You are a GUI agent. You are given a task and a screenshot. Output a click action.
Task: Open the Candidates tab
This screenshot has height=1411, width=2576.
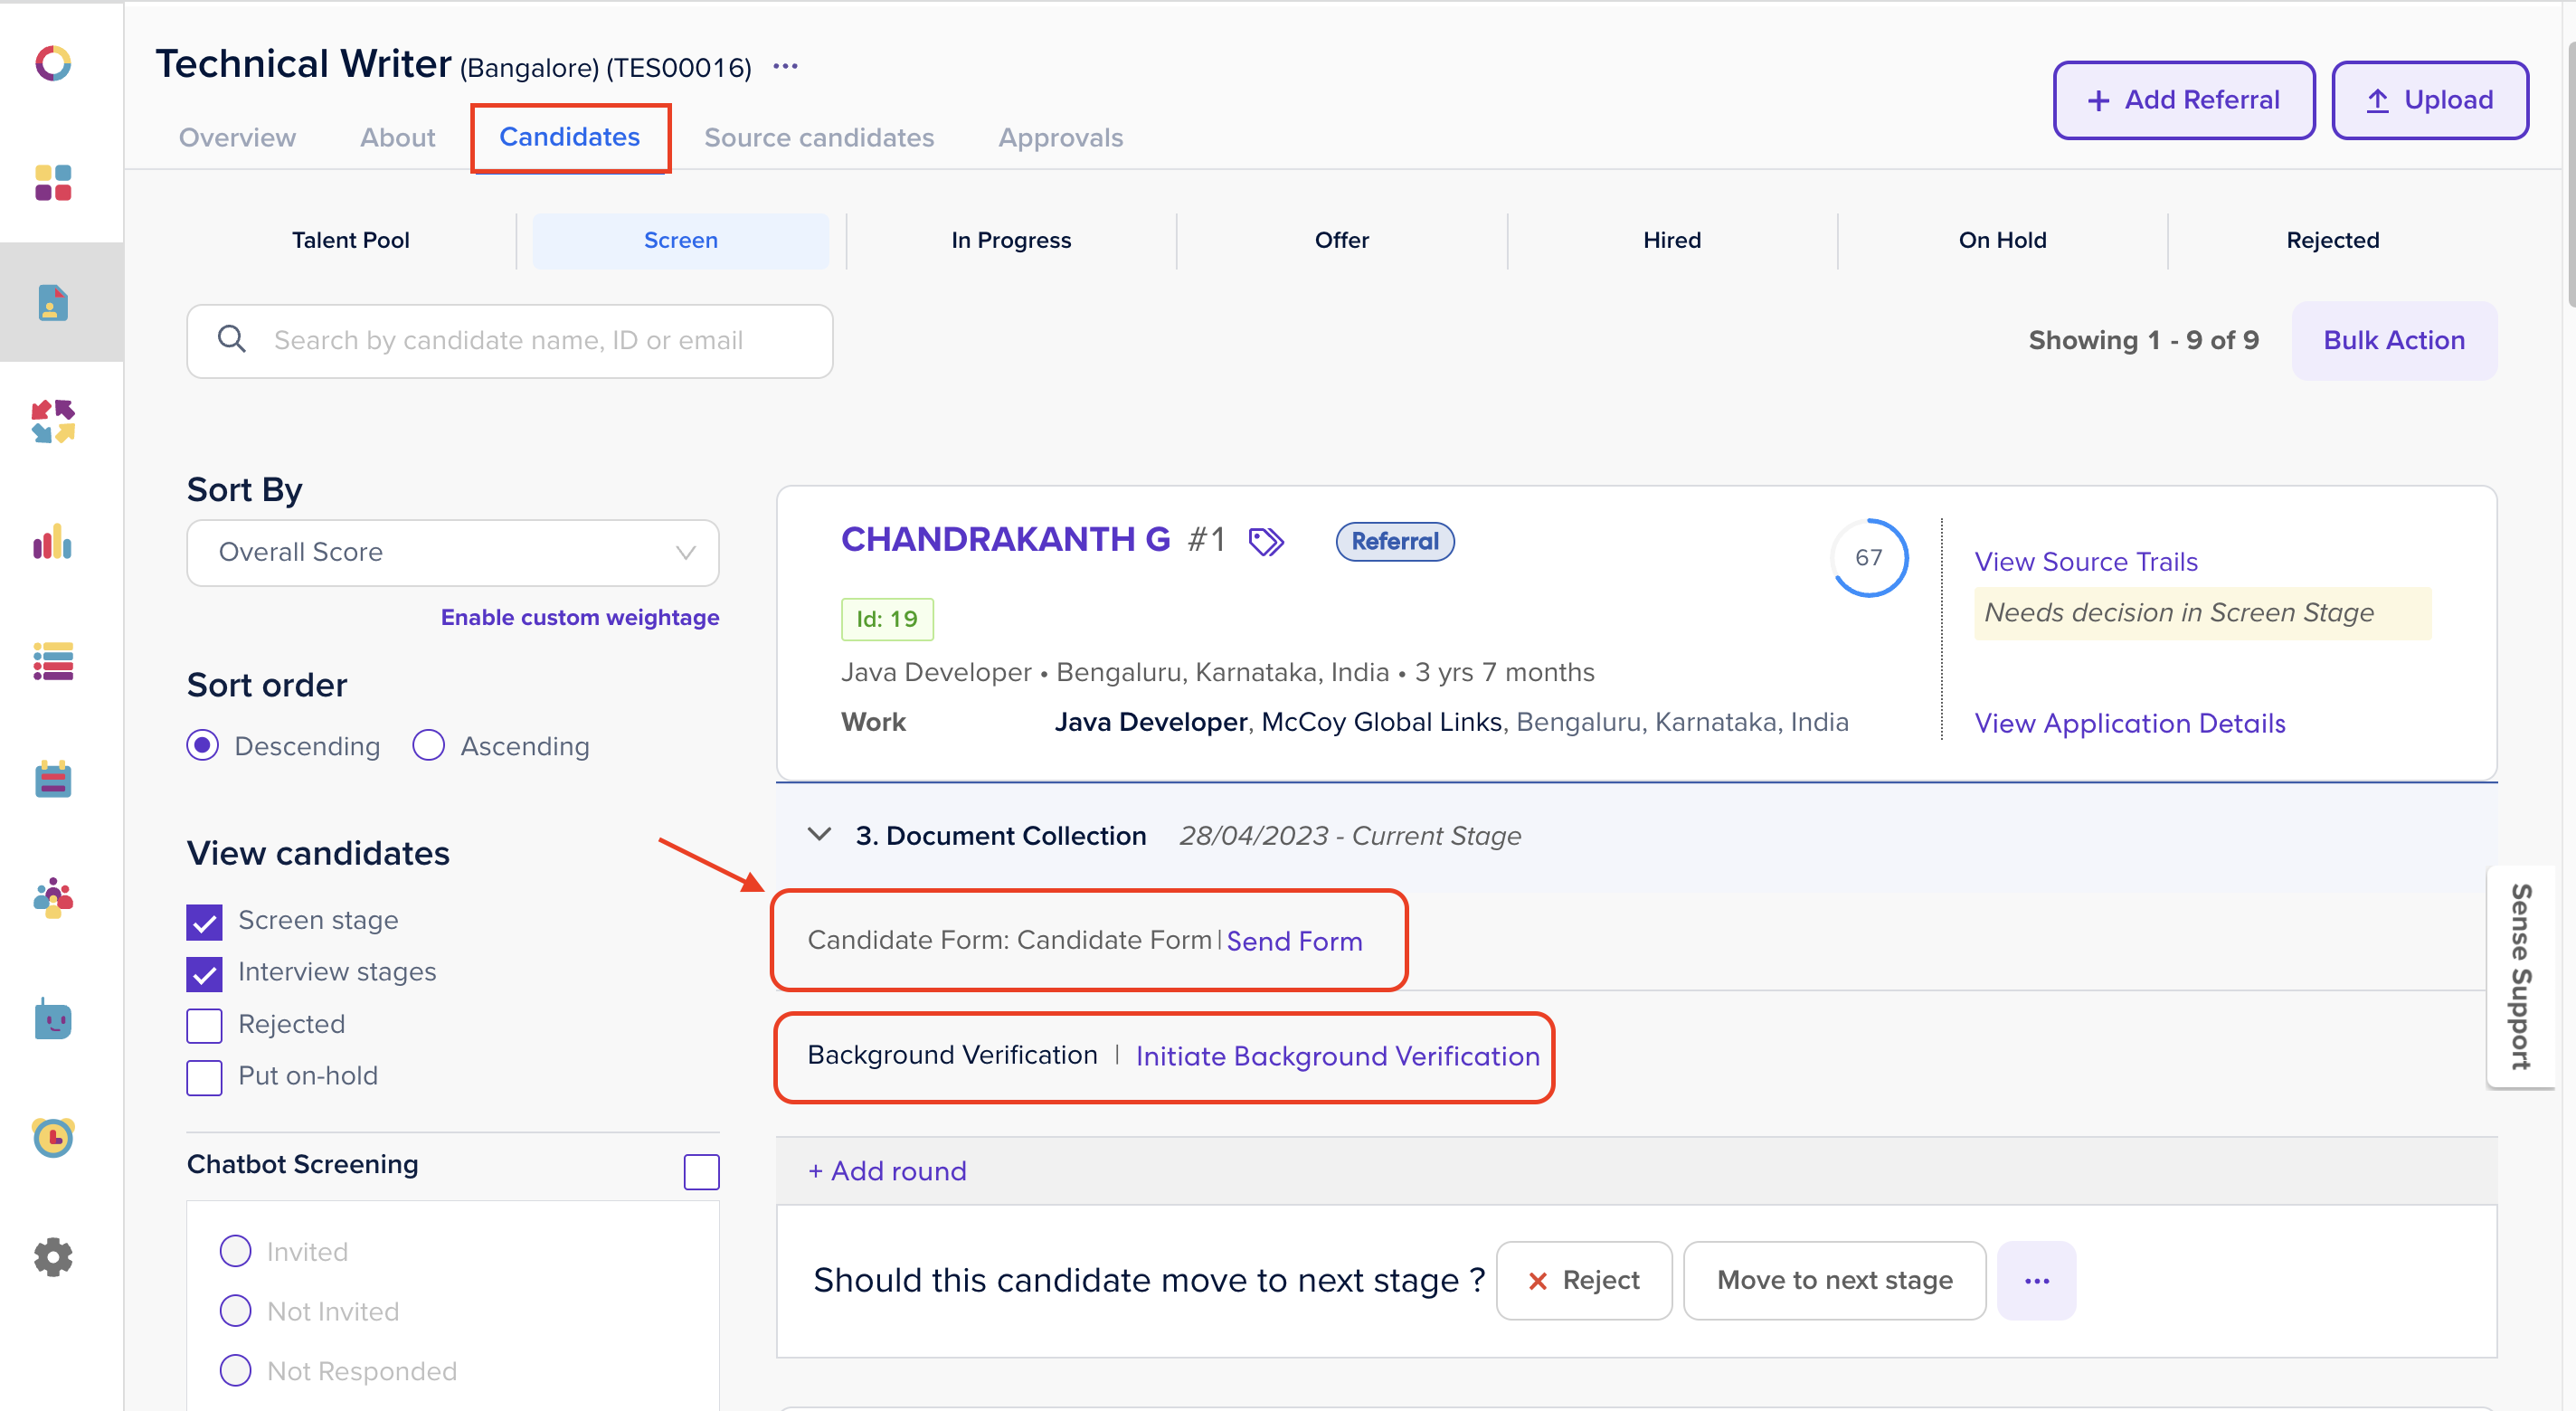[x=569, y=137]
